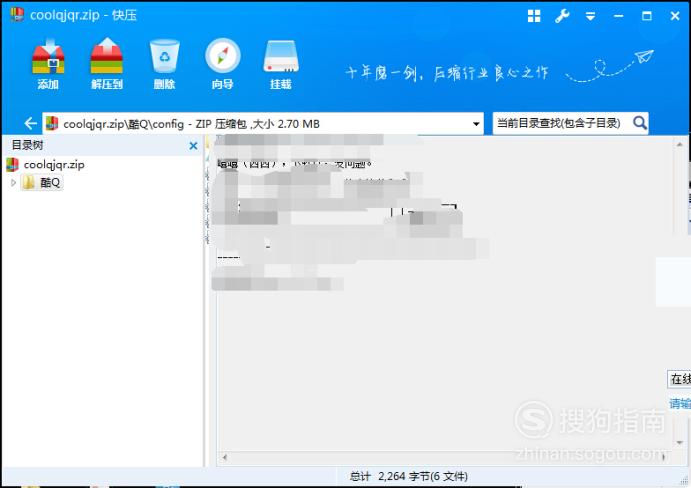The width and height of the screenshot is (691, 488).
Task: Minimize the 快压 window
Action: [x=618, y=16]
